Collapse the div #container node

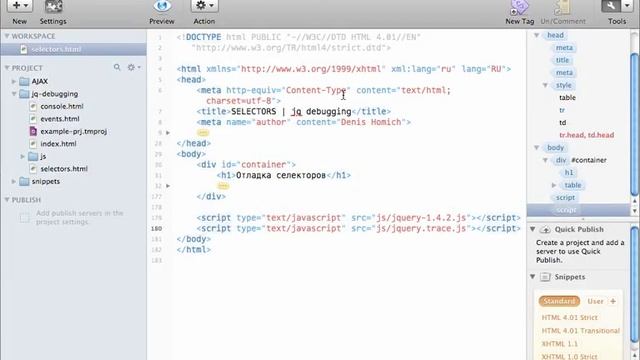(545, 160)
